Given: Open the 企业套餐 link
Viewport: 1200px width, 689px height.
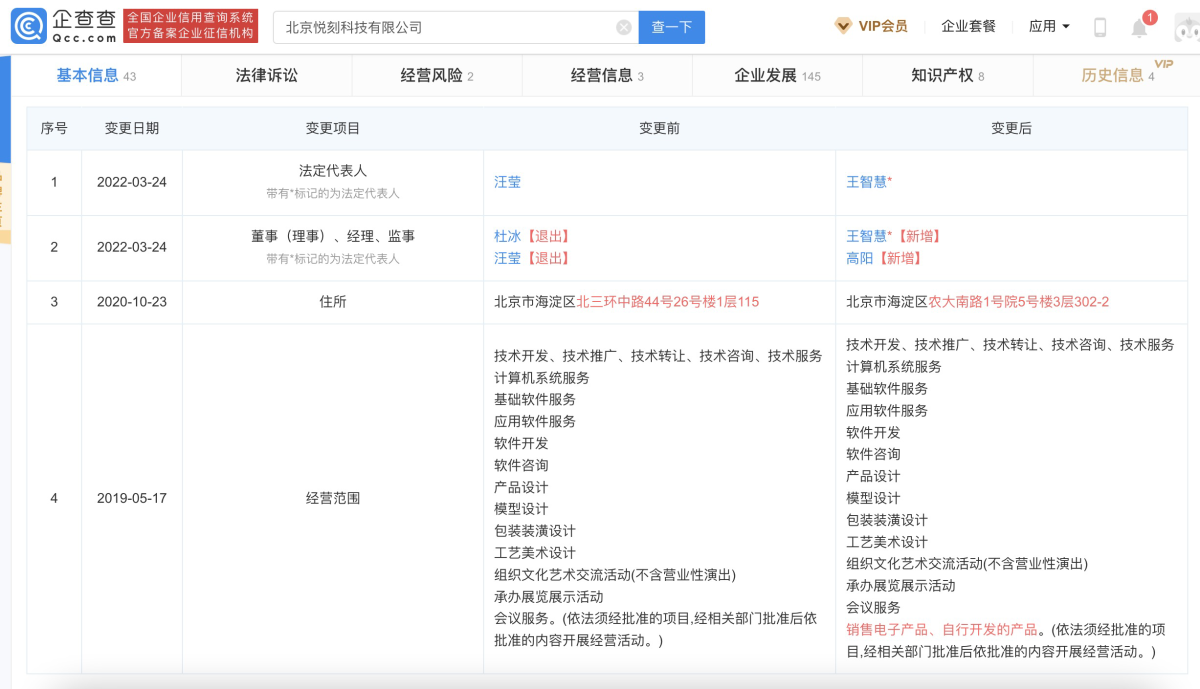Looking at the screenshot, I should tap(968, 26).
